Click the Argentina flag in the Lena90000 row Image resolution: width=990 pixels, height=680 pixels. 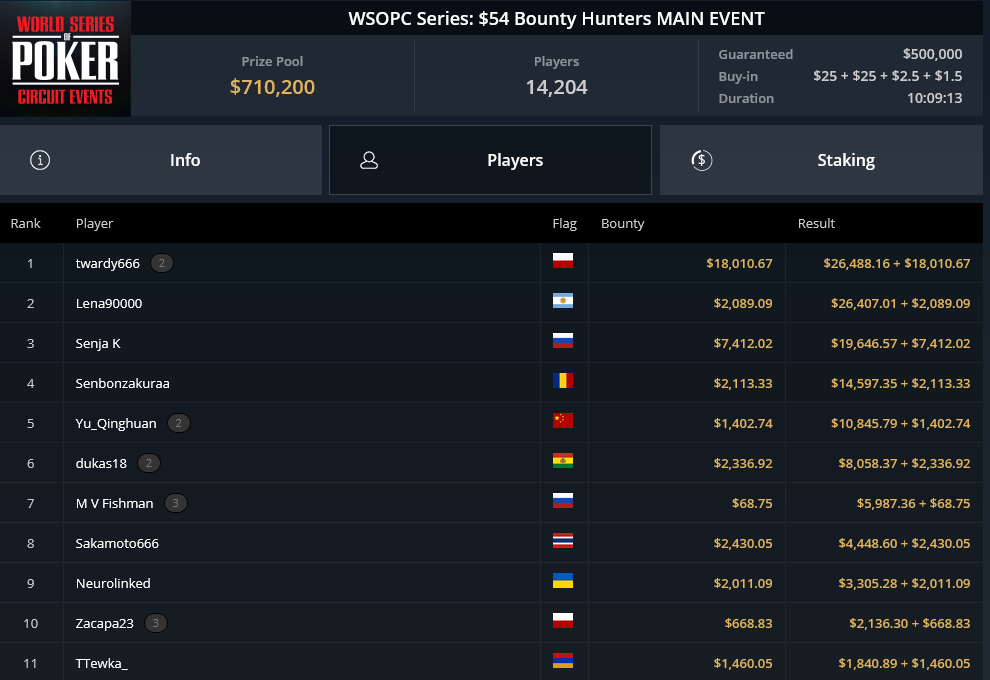point(563,301)
